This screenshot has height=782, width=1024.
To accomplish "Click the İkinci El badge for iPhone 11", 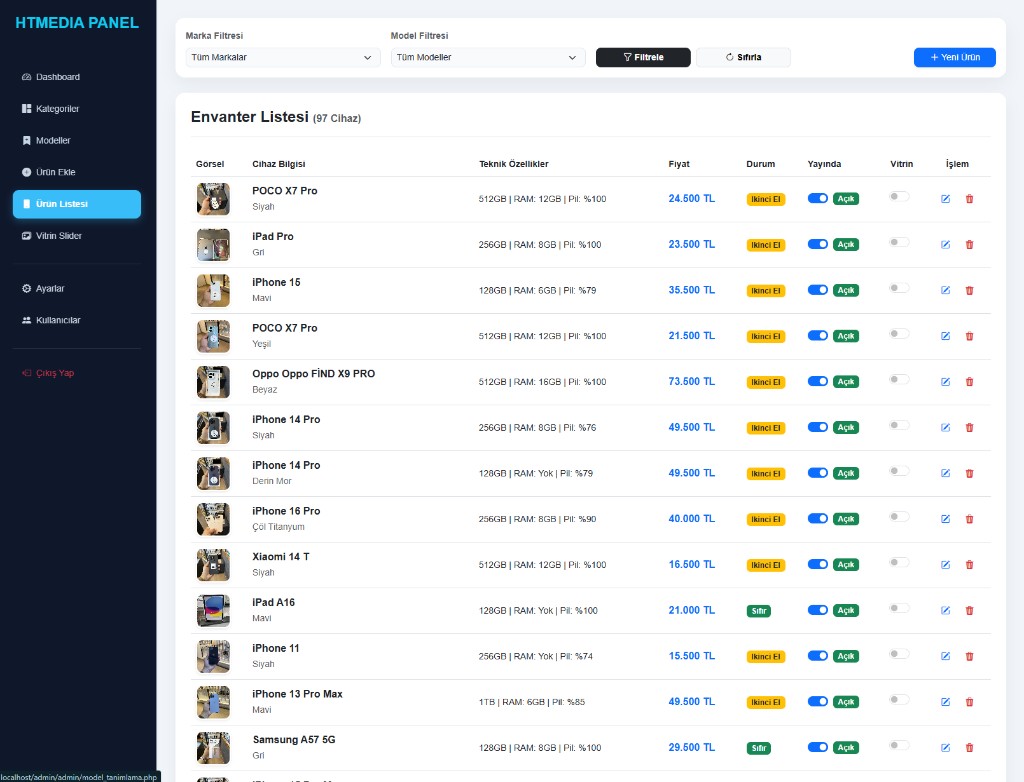I will click(765, 657).
